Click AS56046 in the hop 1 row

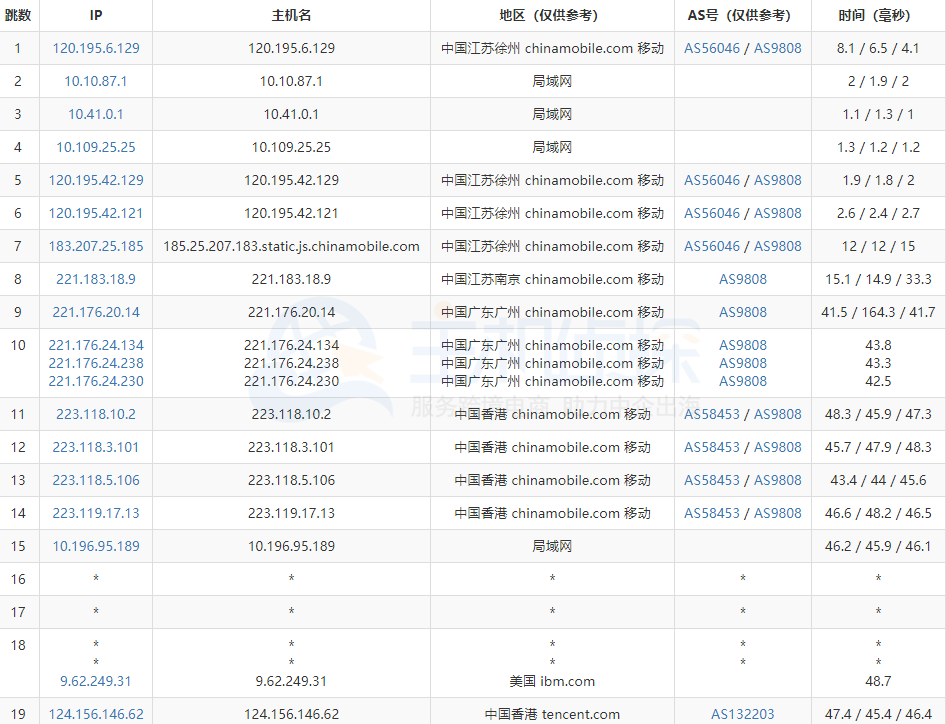(712, 48)
